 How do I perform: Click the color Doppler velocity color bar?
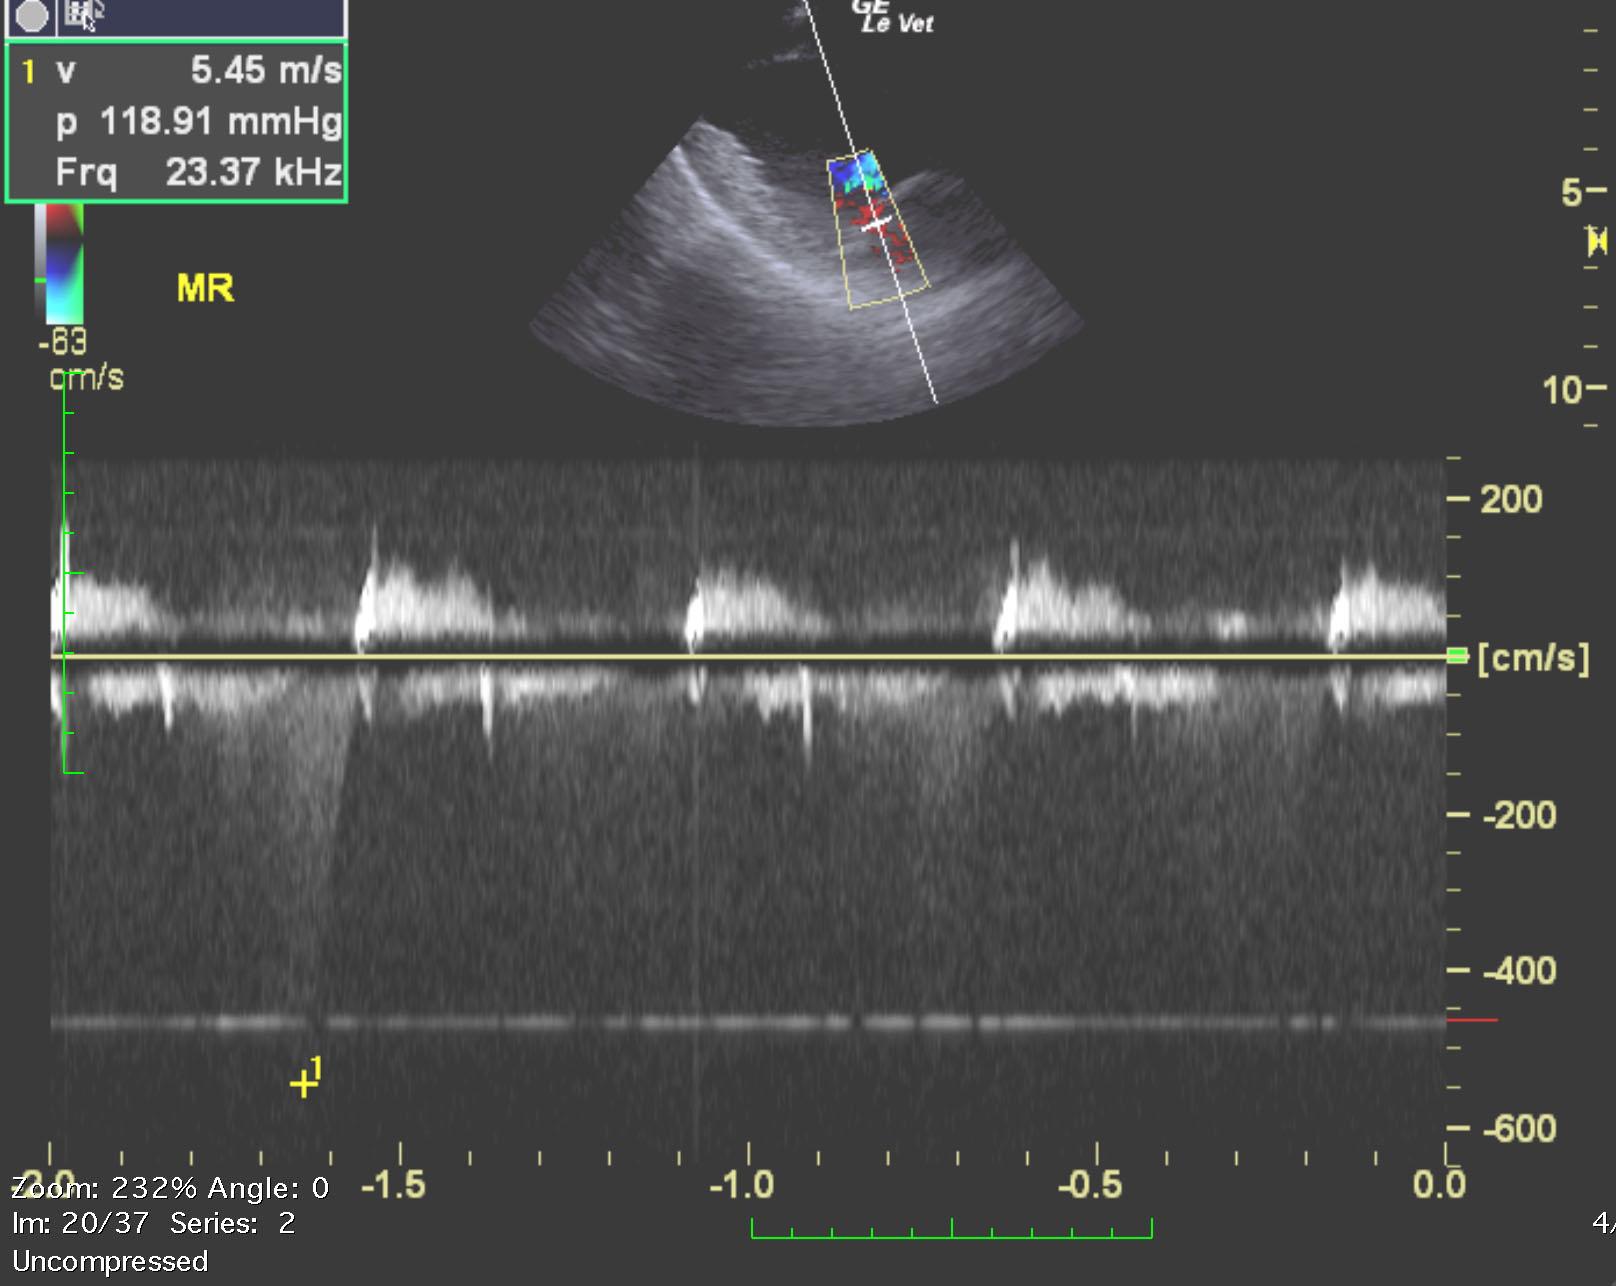click(60, 264)
